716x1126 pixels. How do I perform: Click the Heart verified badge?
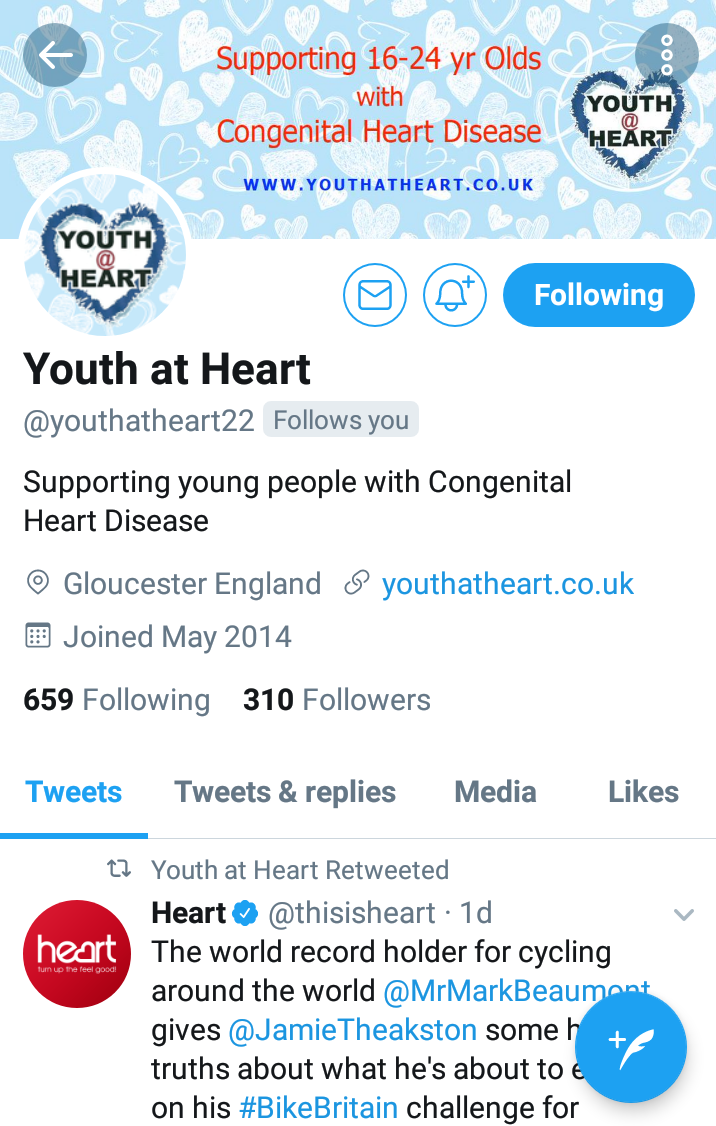(x=246, y=913)
